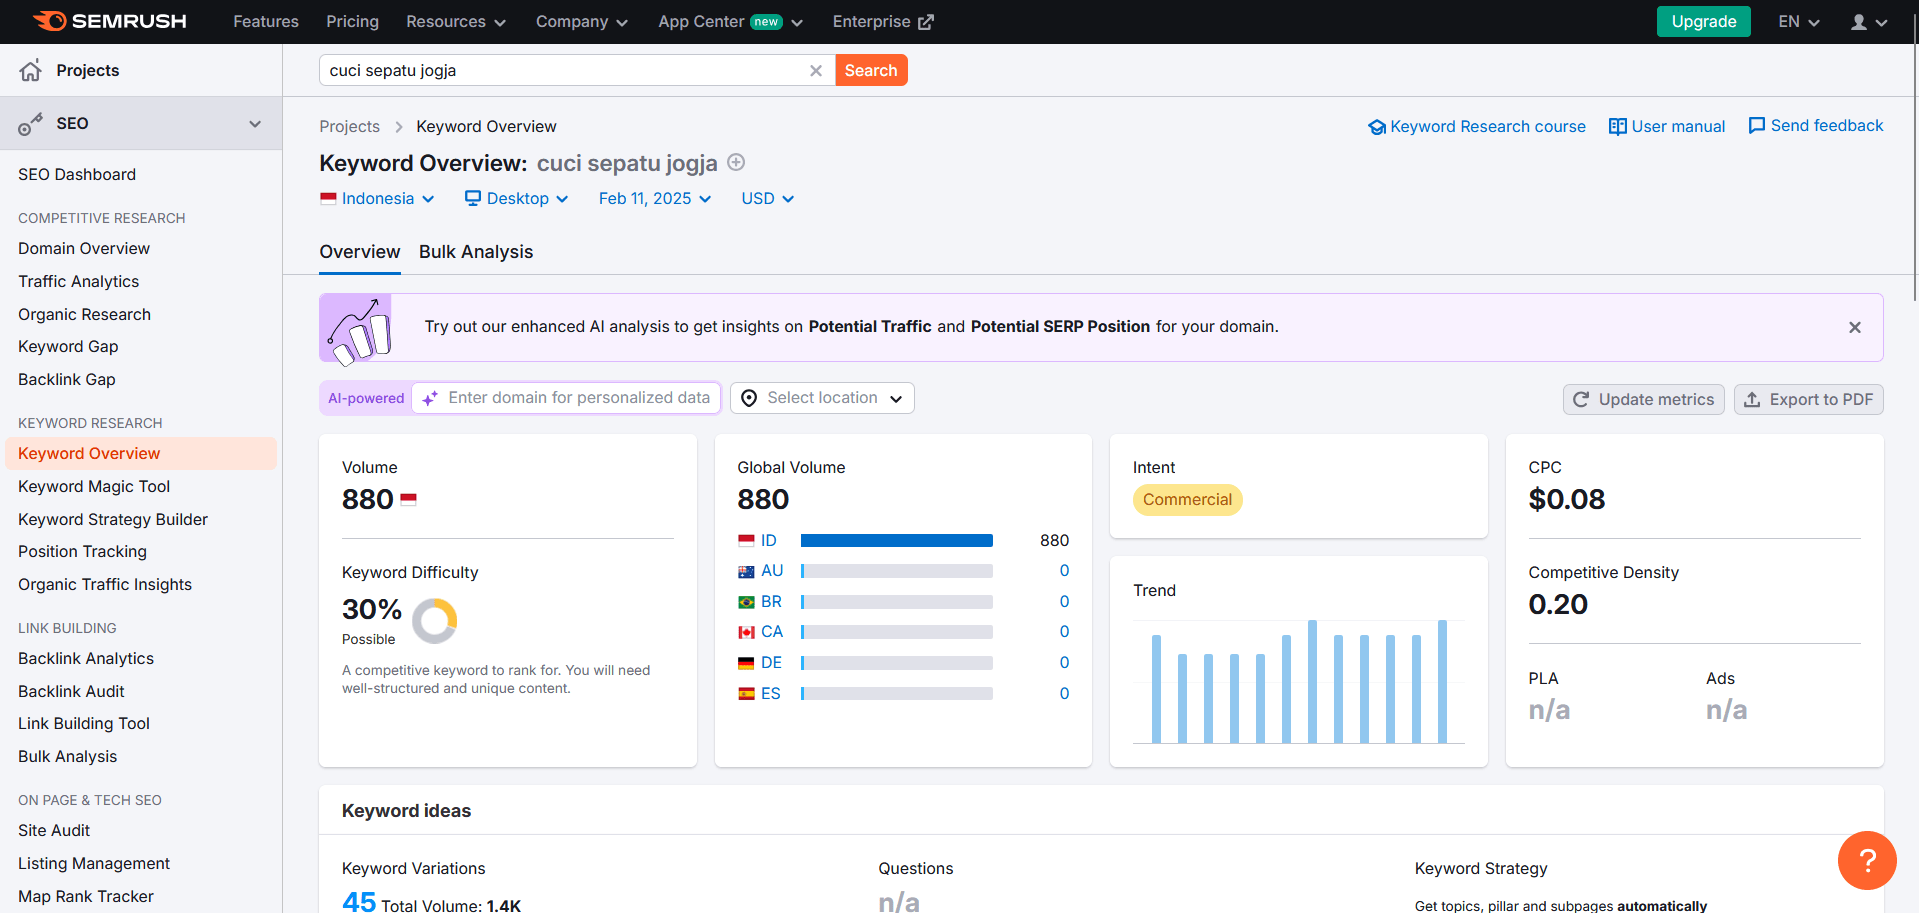Click the Canada flag in Global Volume
The height and width of the screenshot is (913, 1919).
(x=746, y=632)
